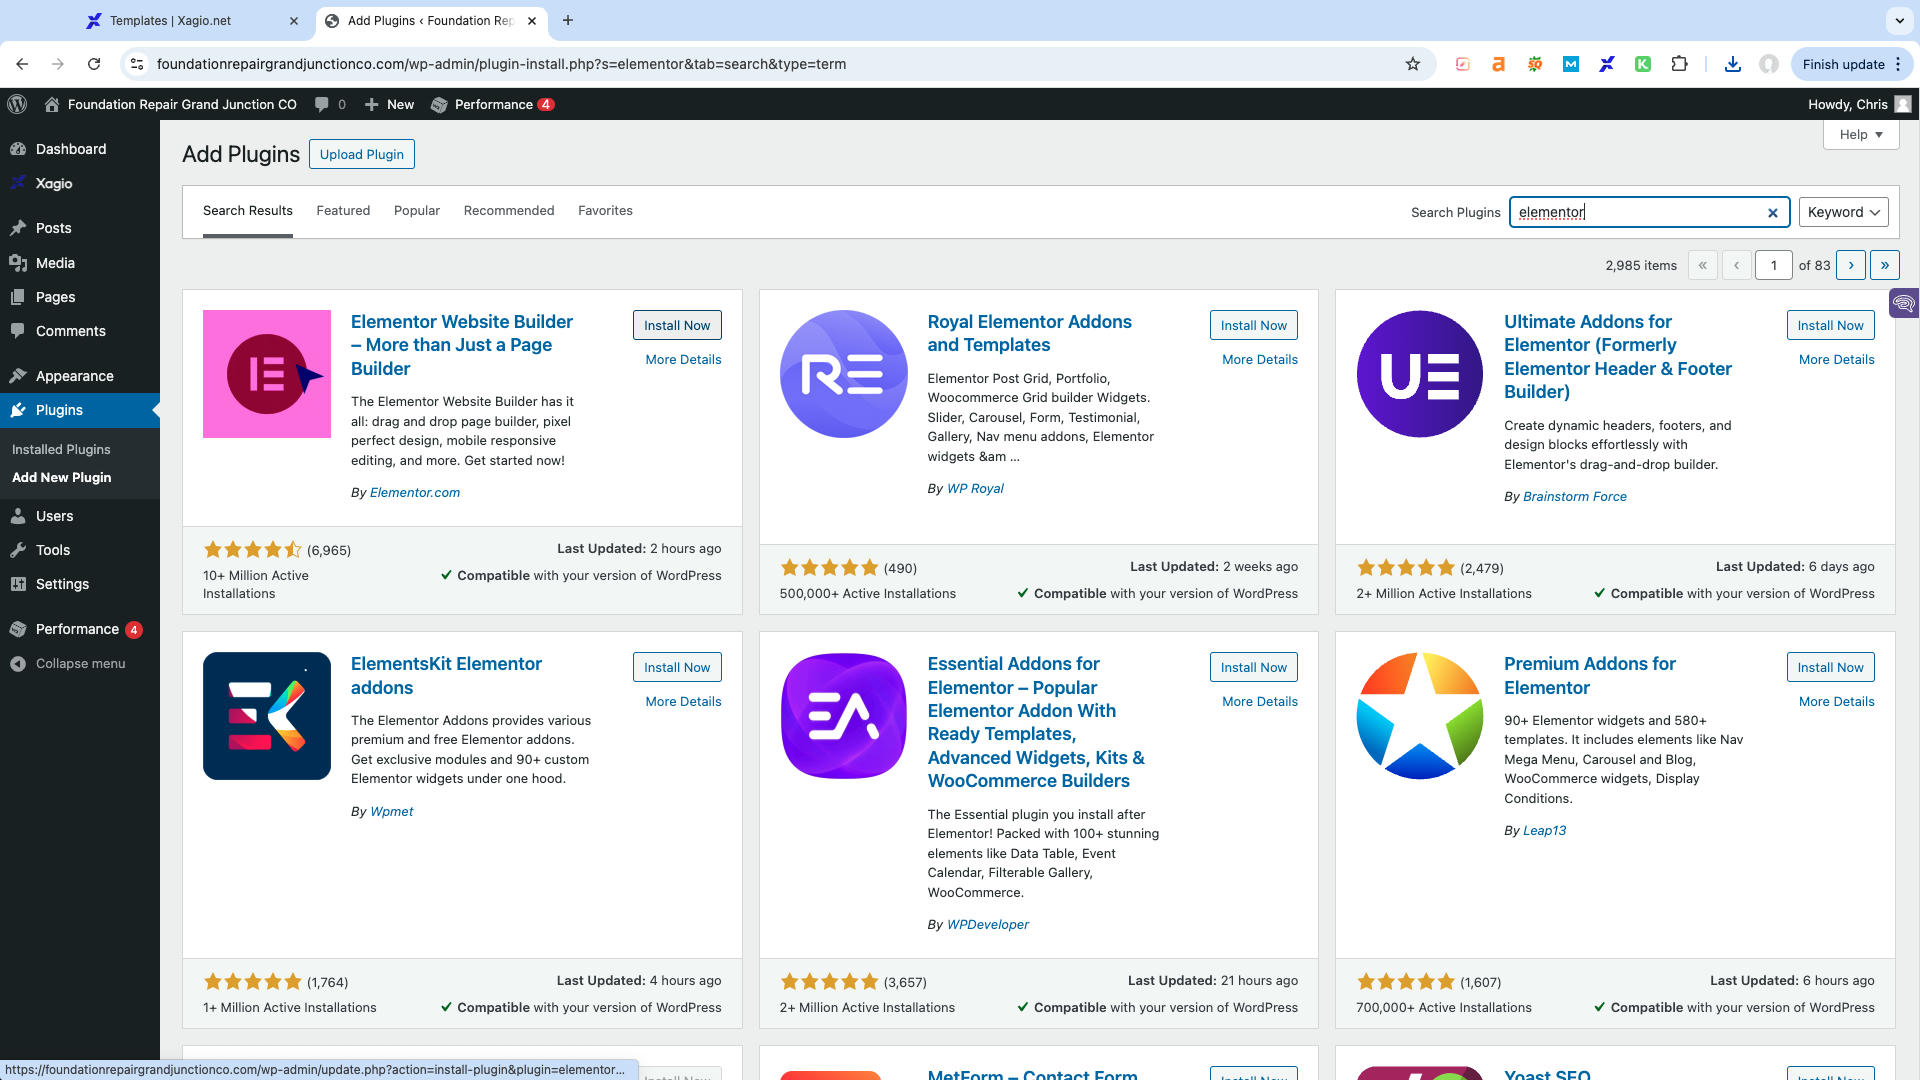Click the Elementor Website Builder plugin thumbnail

(267, 374)
